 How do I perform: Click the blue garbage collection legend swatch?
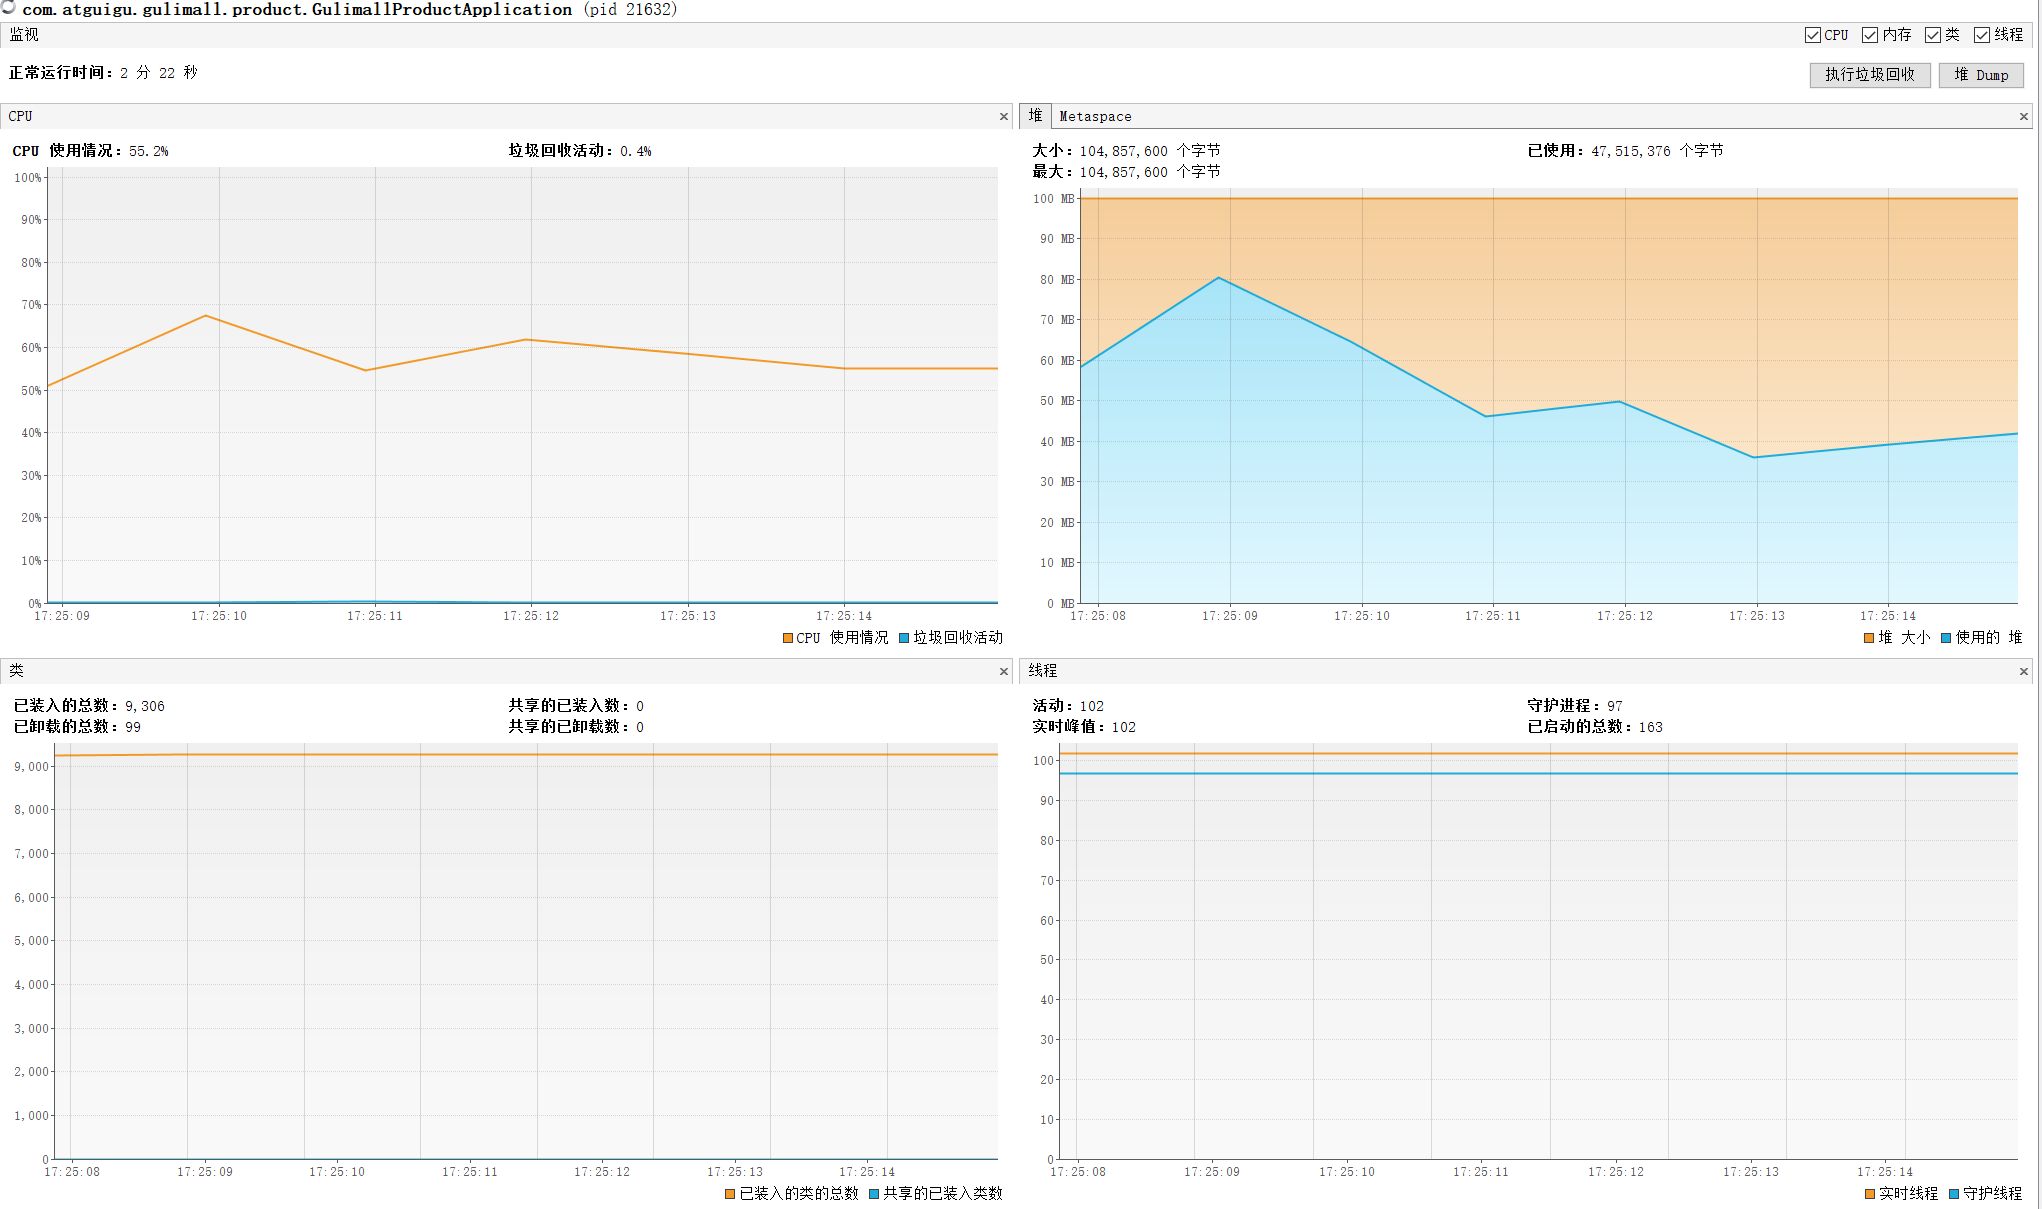[x=904, y=638]
